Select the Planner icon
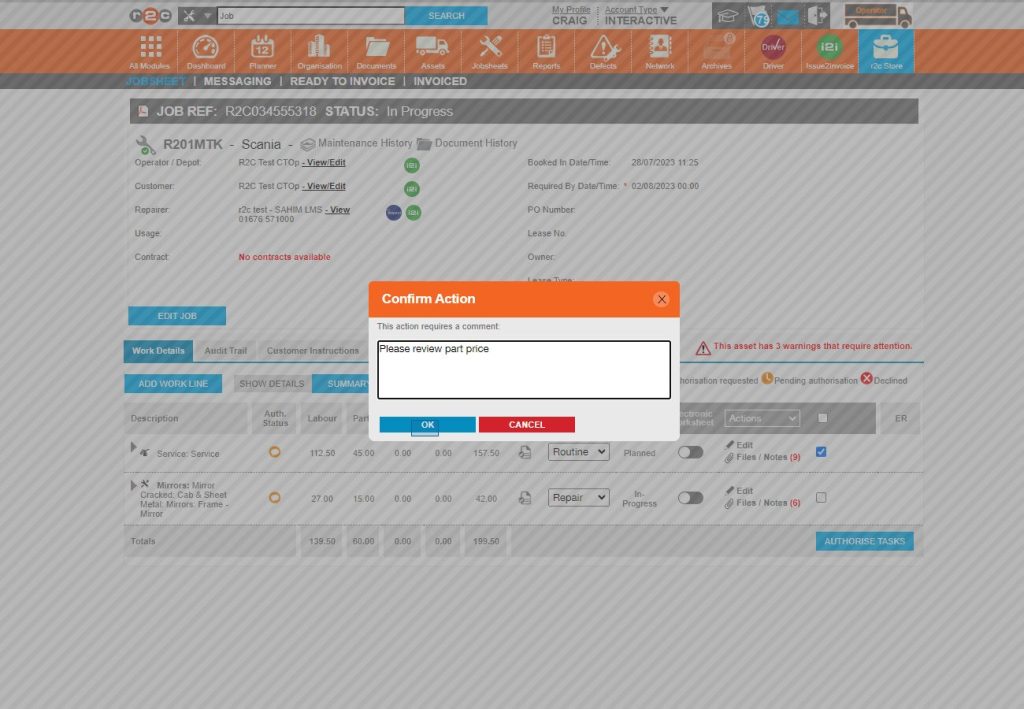The height and width of the screenshot is (709, 1024). [262, 50]
